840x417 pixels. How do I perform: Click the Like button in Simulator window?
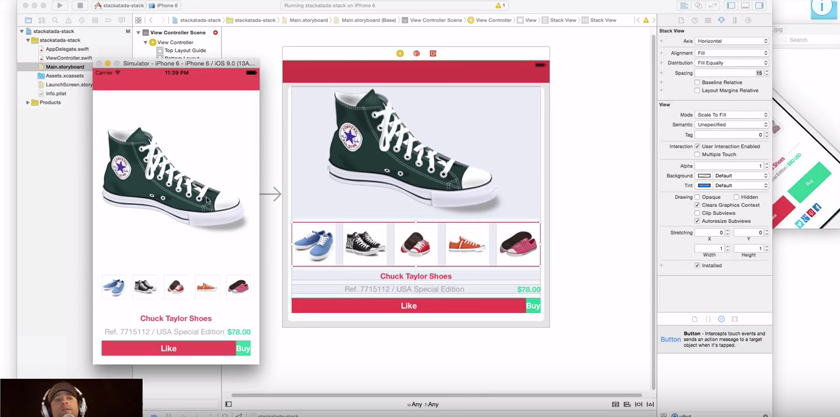169,348
